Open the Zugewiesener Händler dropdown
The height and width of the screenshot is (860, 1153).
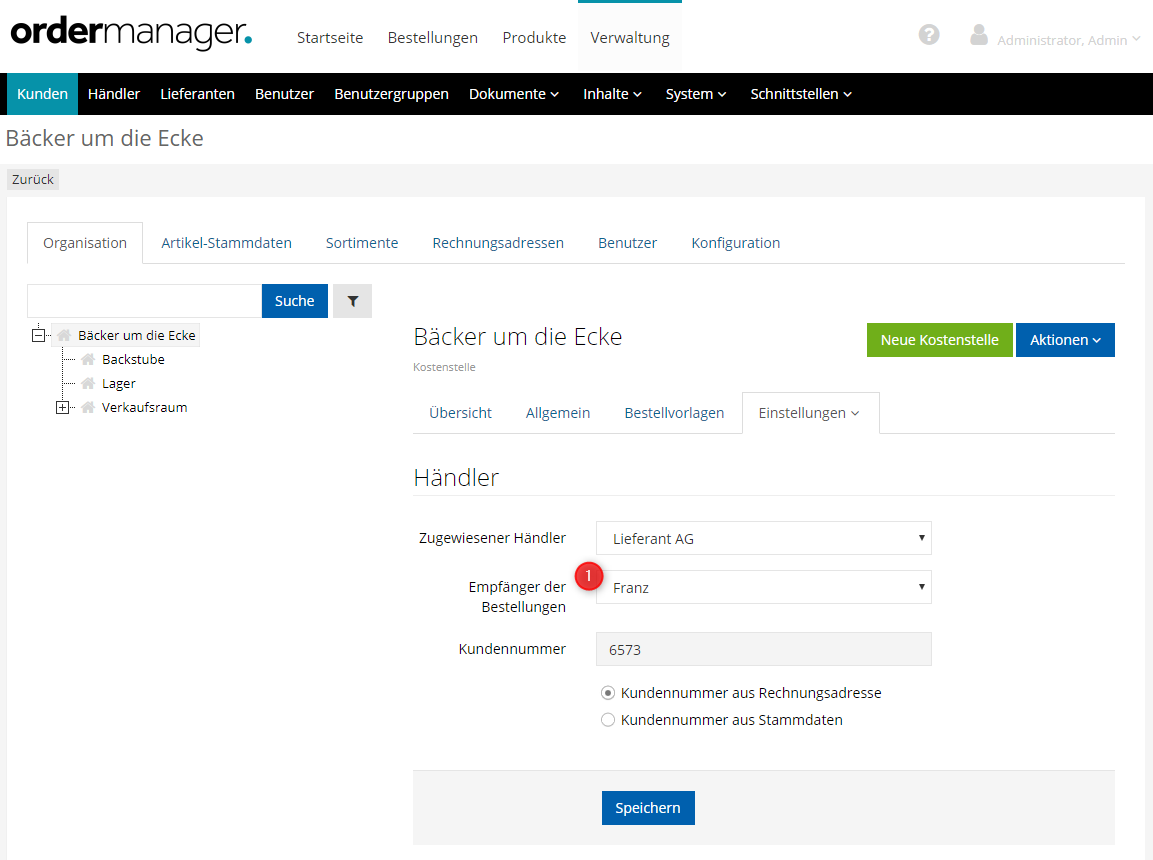pos(763,538)
